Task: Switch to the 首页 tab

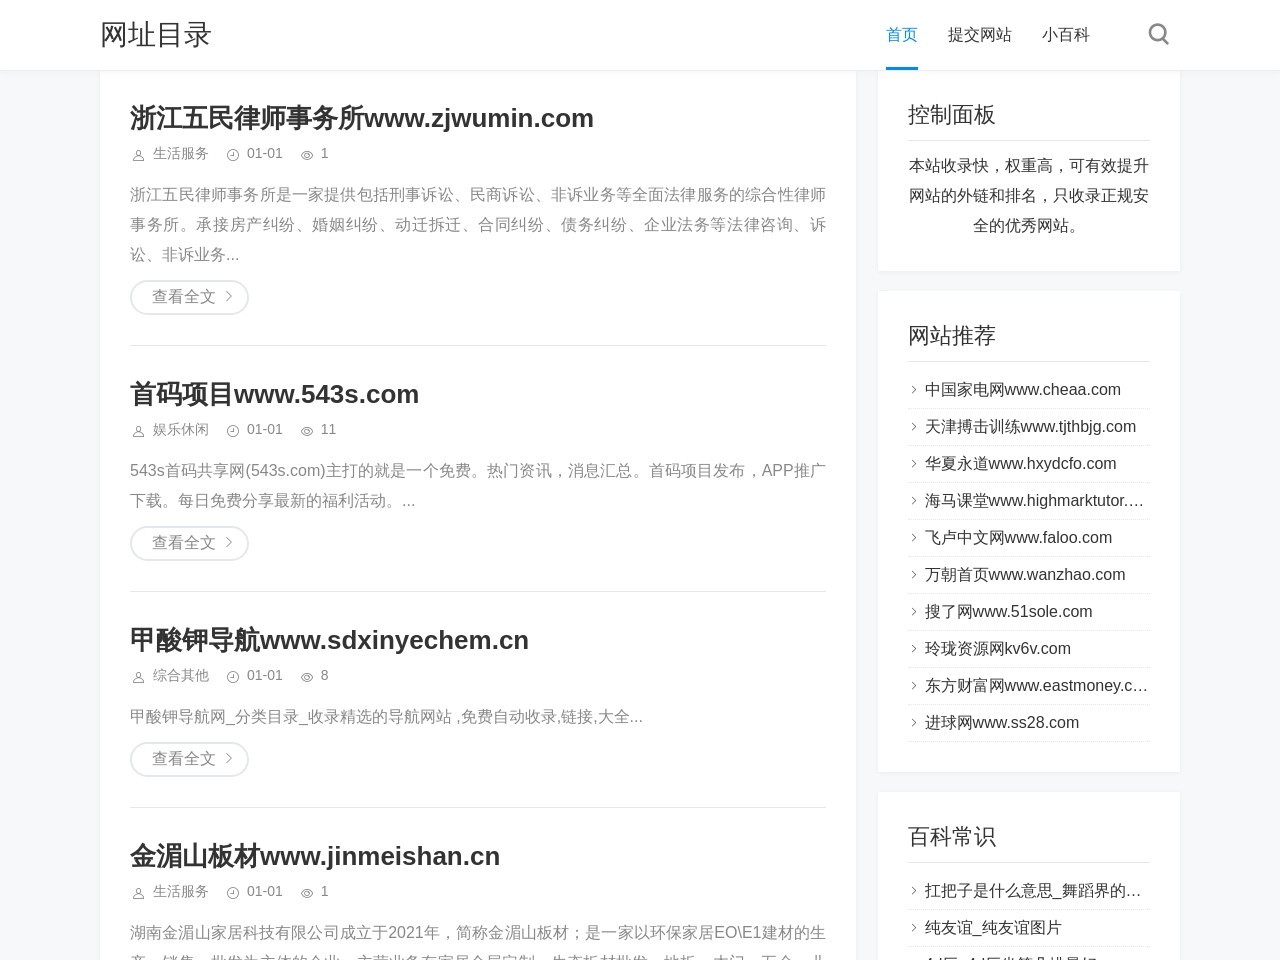Action: coord(901,35)
